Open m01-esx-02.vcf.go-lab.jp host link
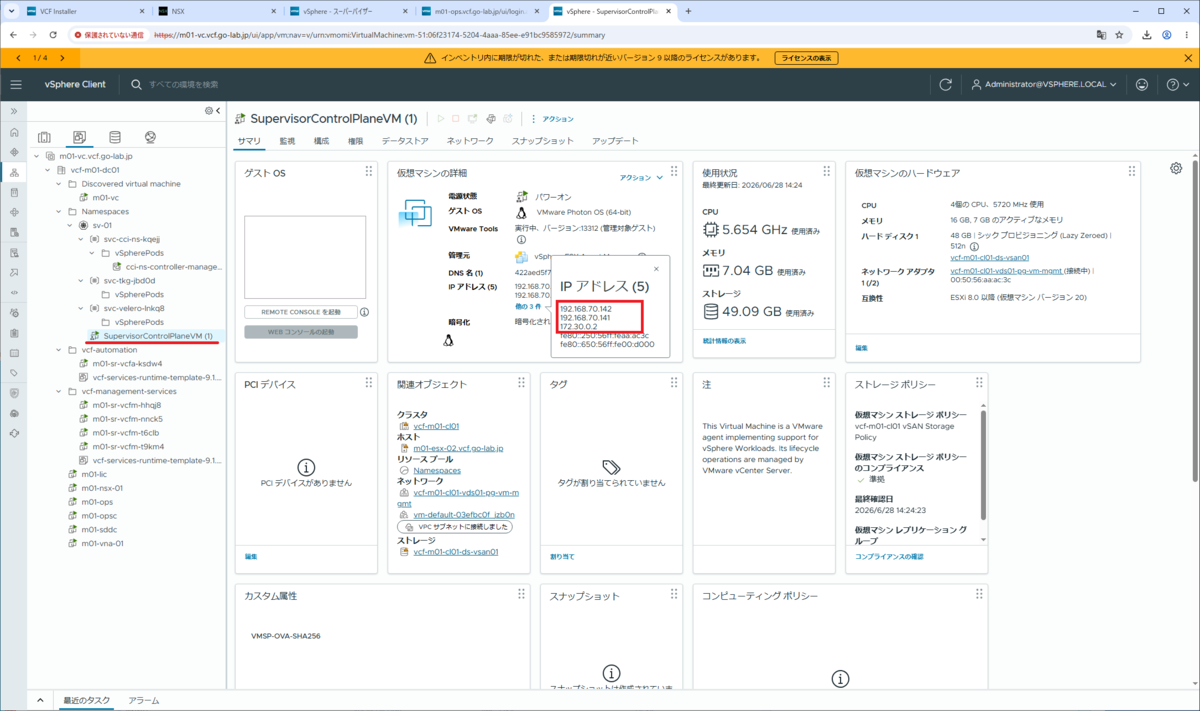1200x711 pixels. pos(458,448)
